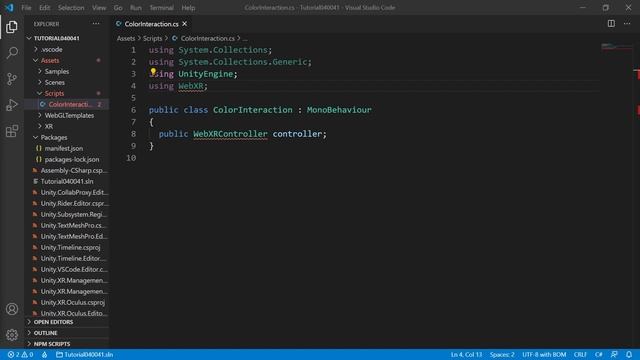
Task: Collapse the Assets folder
Action: [x=50, y=60]
